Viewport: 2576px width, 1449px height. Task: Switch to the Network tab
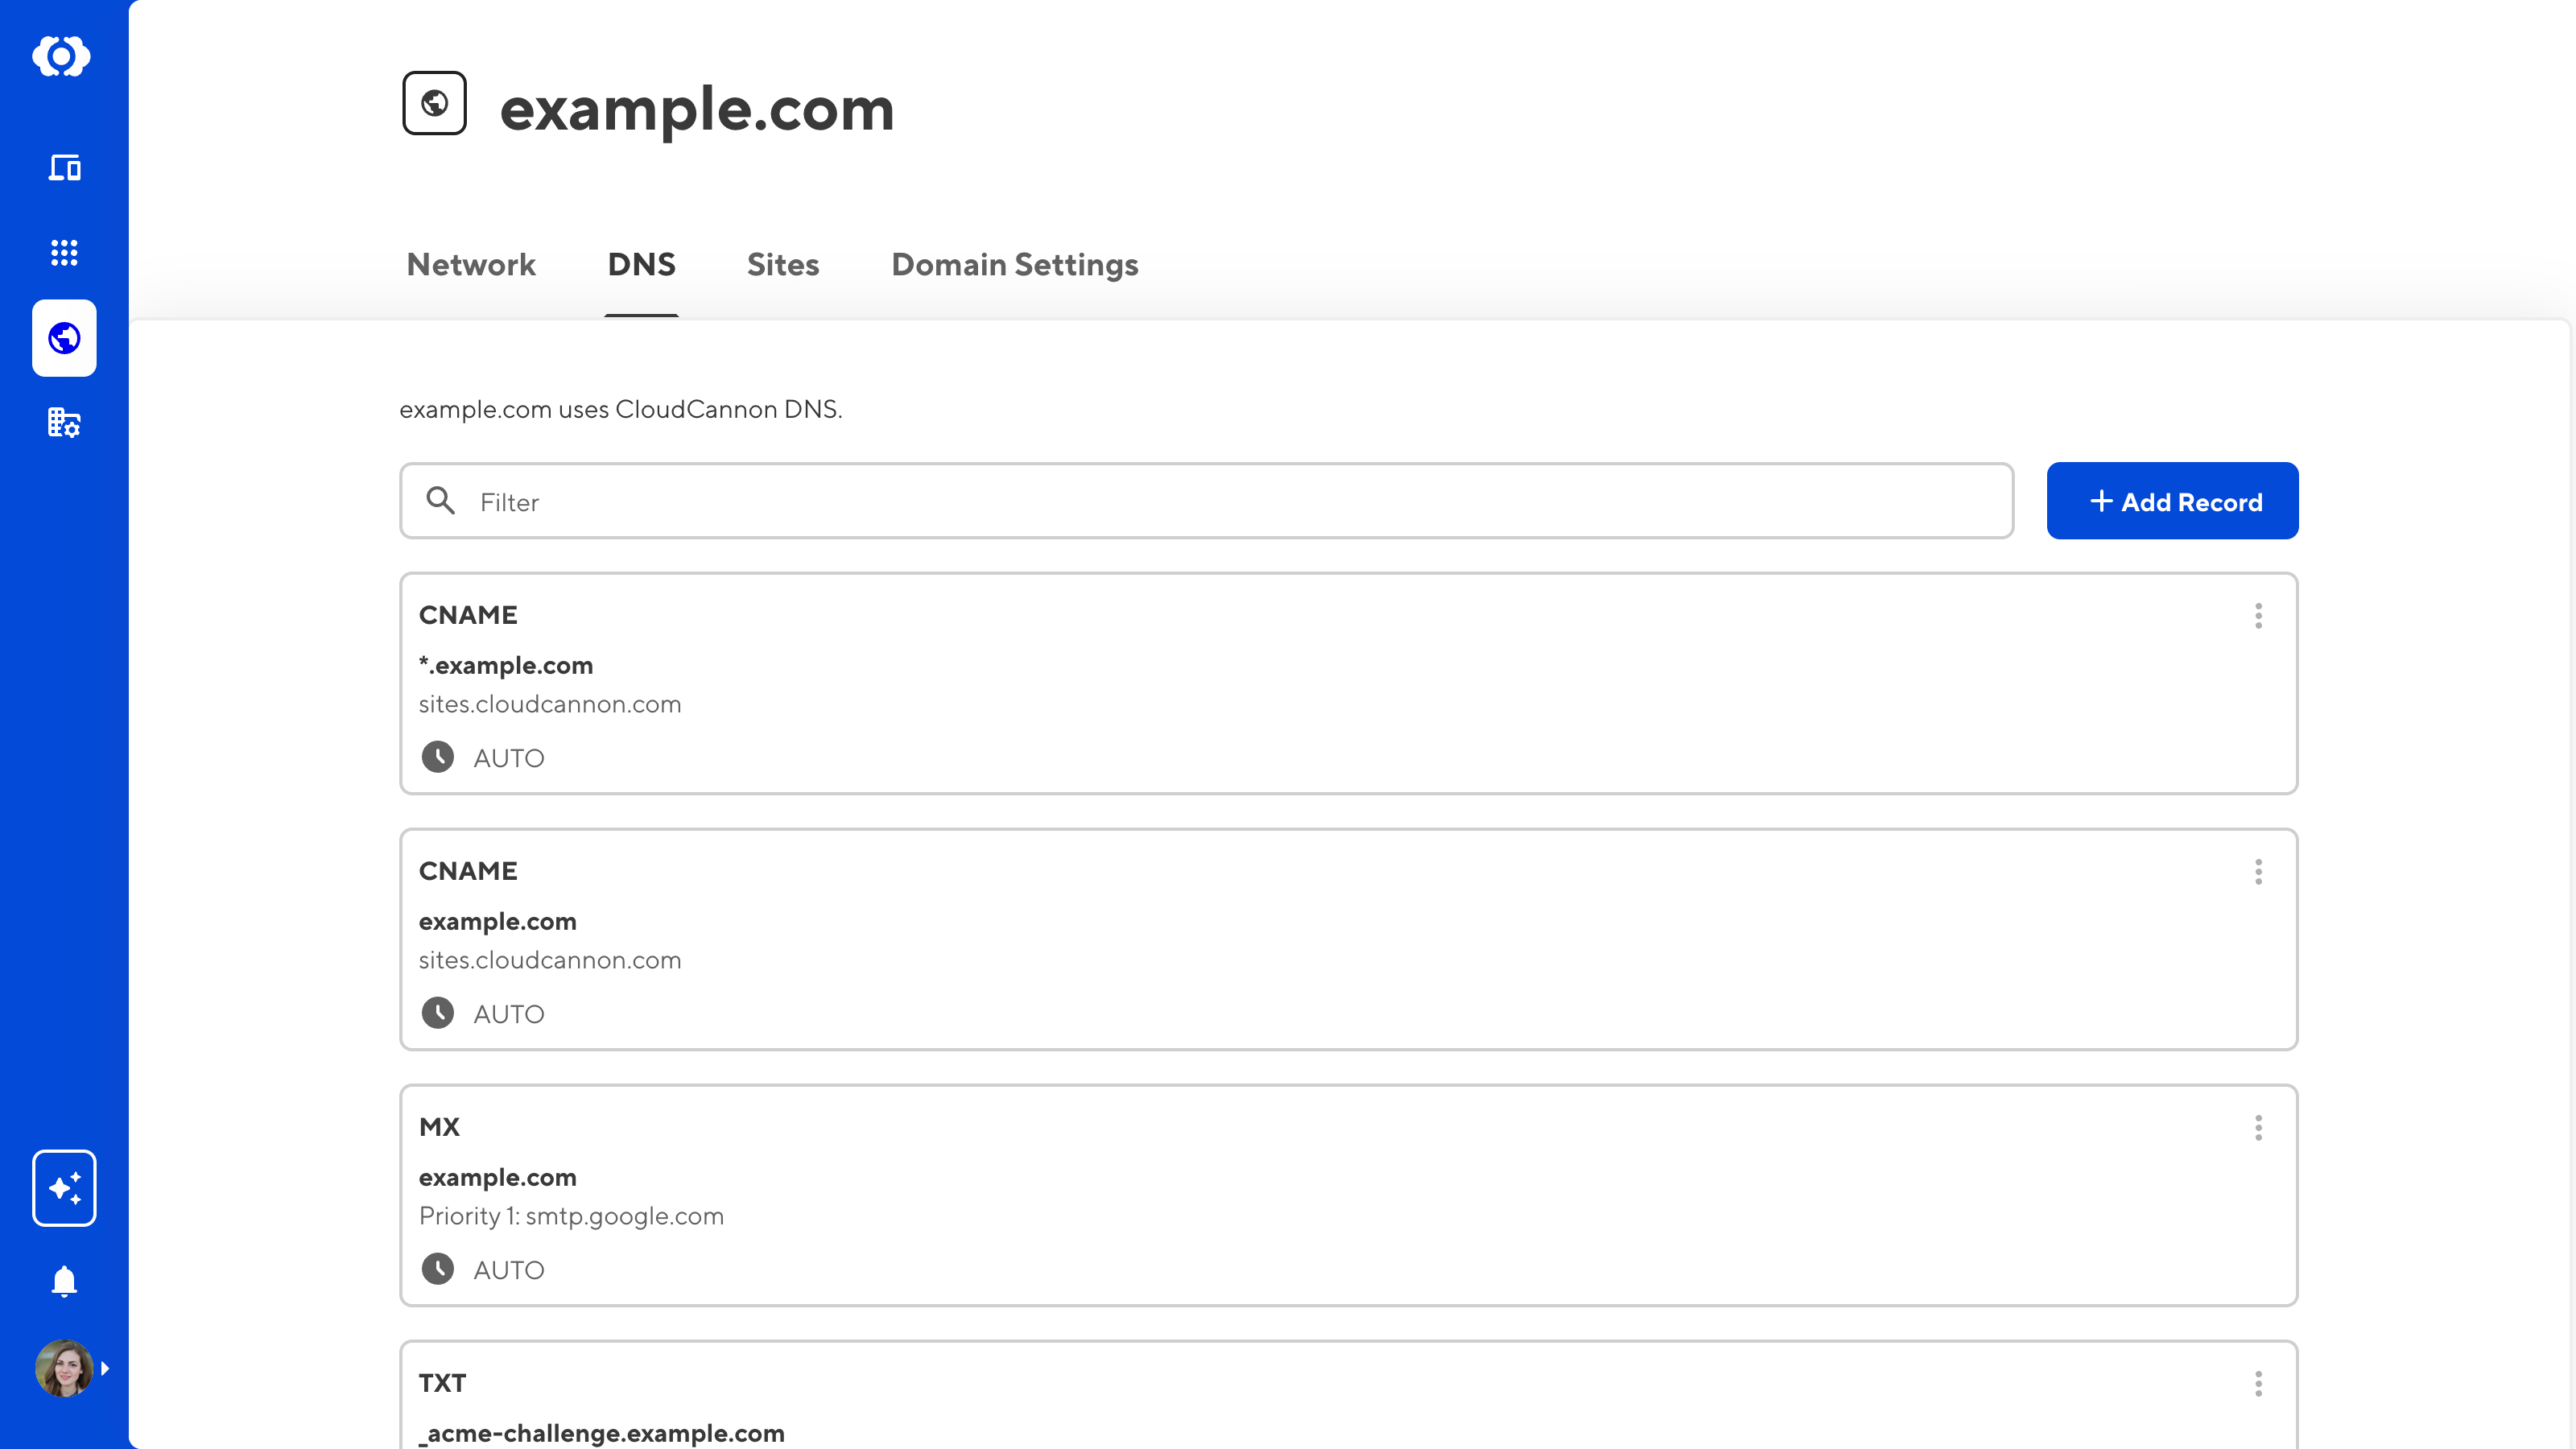[471, 265]
